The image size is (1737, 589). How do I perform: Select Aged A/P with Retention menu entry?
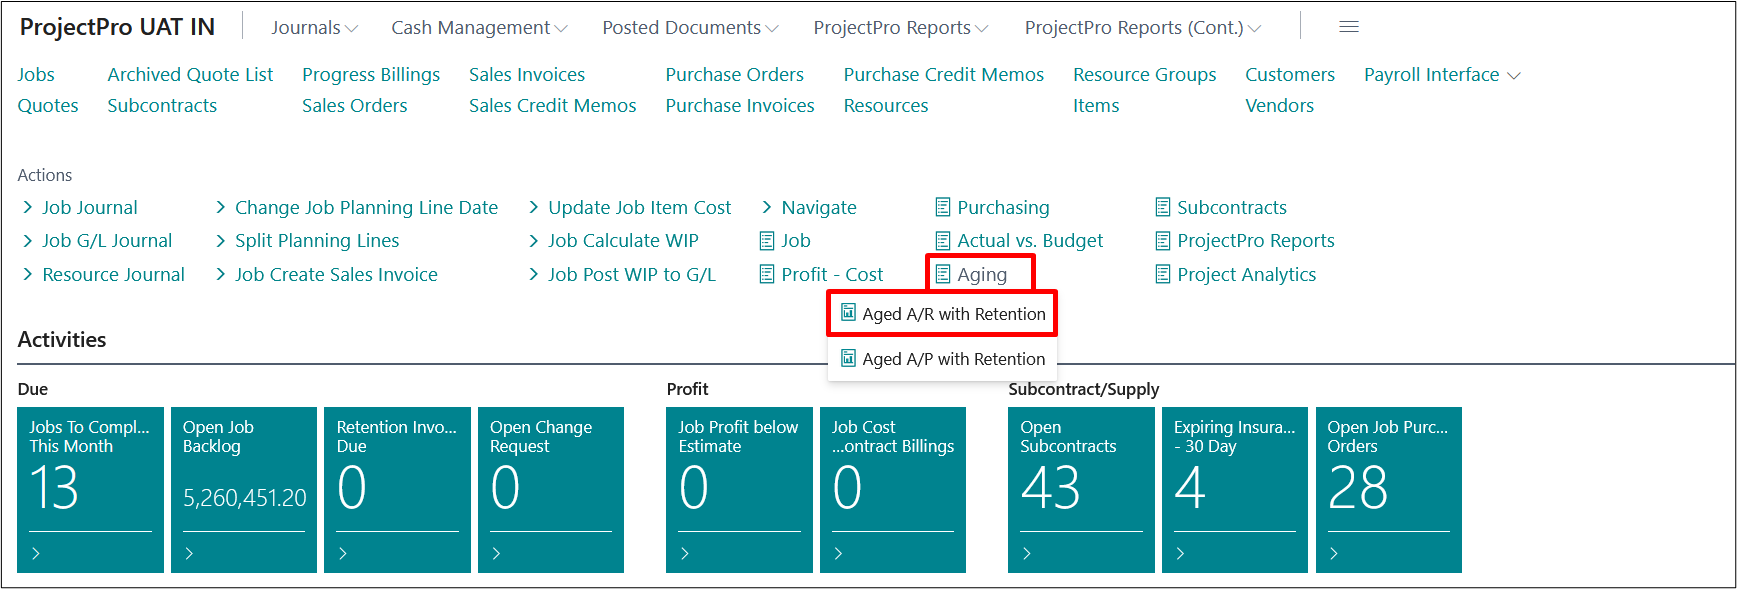pos(953,359)
